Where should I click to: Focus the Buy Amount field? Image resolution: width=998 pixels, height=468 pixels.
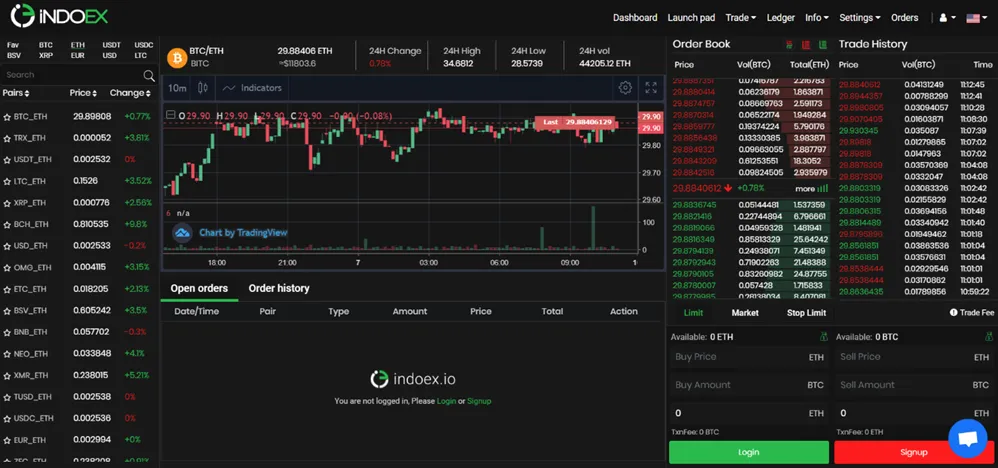pos(749,385)
